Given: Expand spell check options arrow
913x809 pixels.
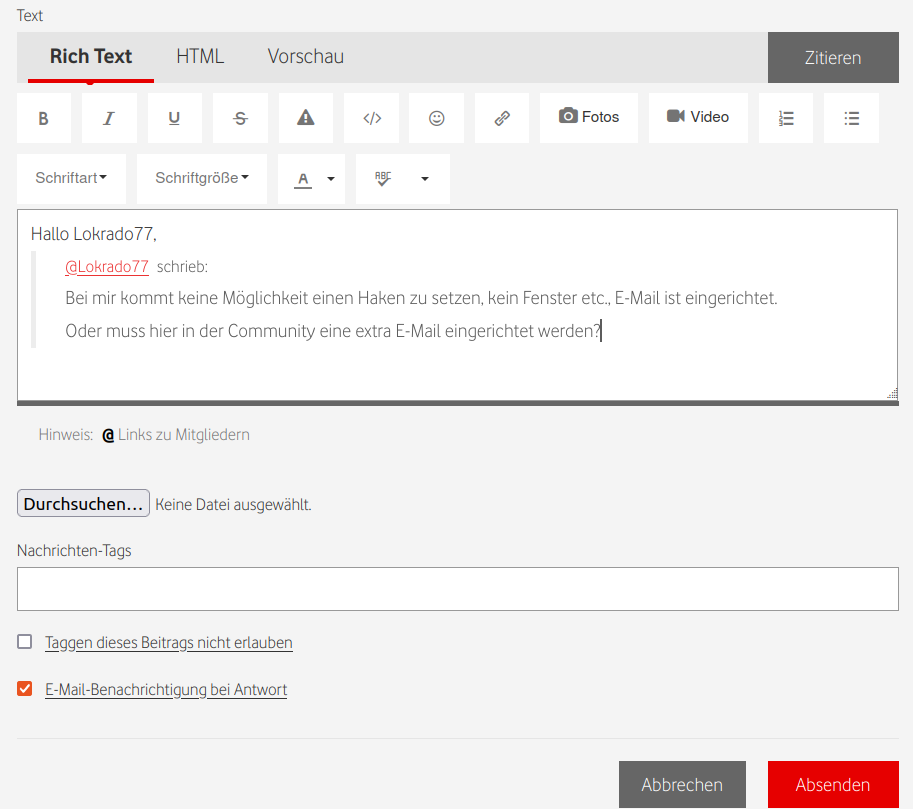Looking at the screenshot, I should [425, 179].
